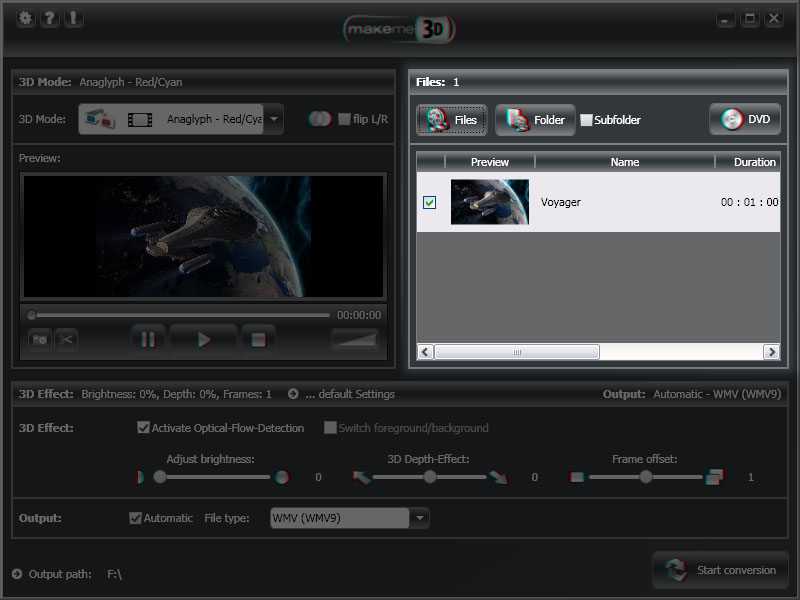The height and width of the screenshot is (600, 800).
Task: Pause the preview playback
Action: [x=148, y=340]
